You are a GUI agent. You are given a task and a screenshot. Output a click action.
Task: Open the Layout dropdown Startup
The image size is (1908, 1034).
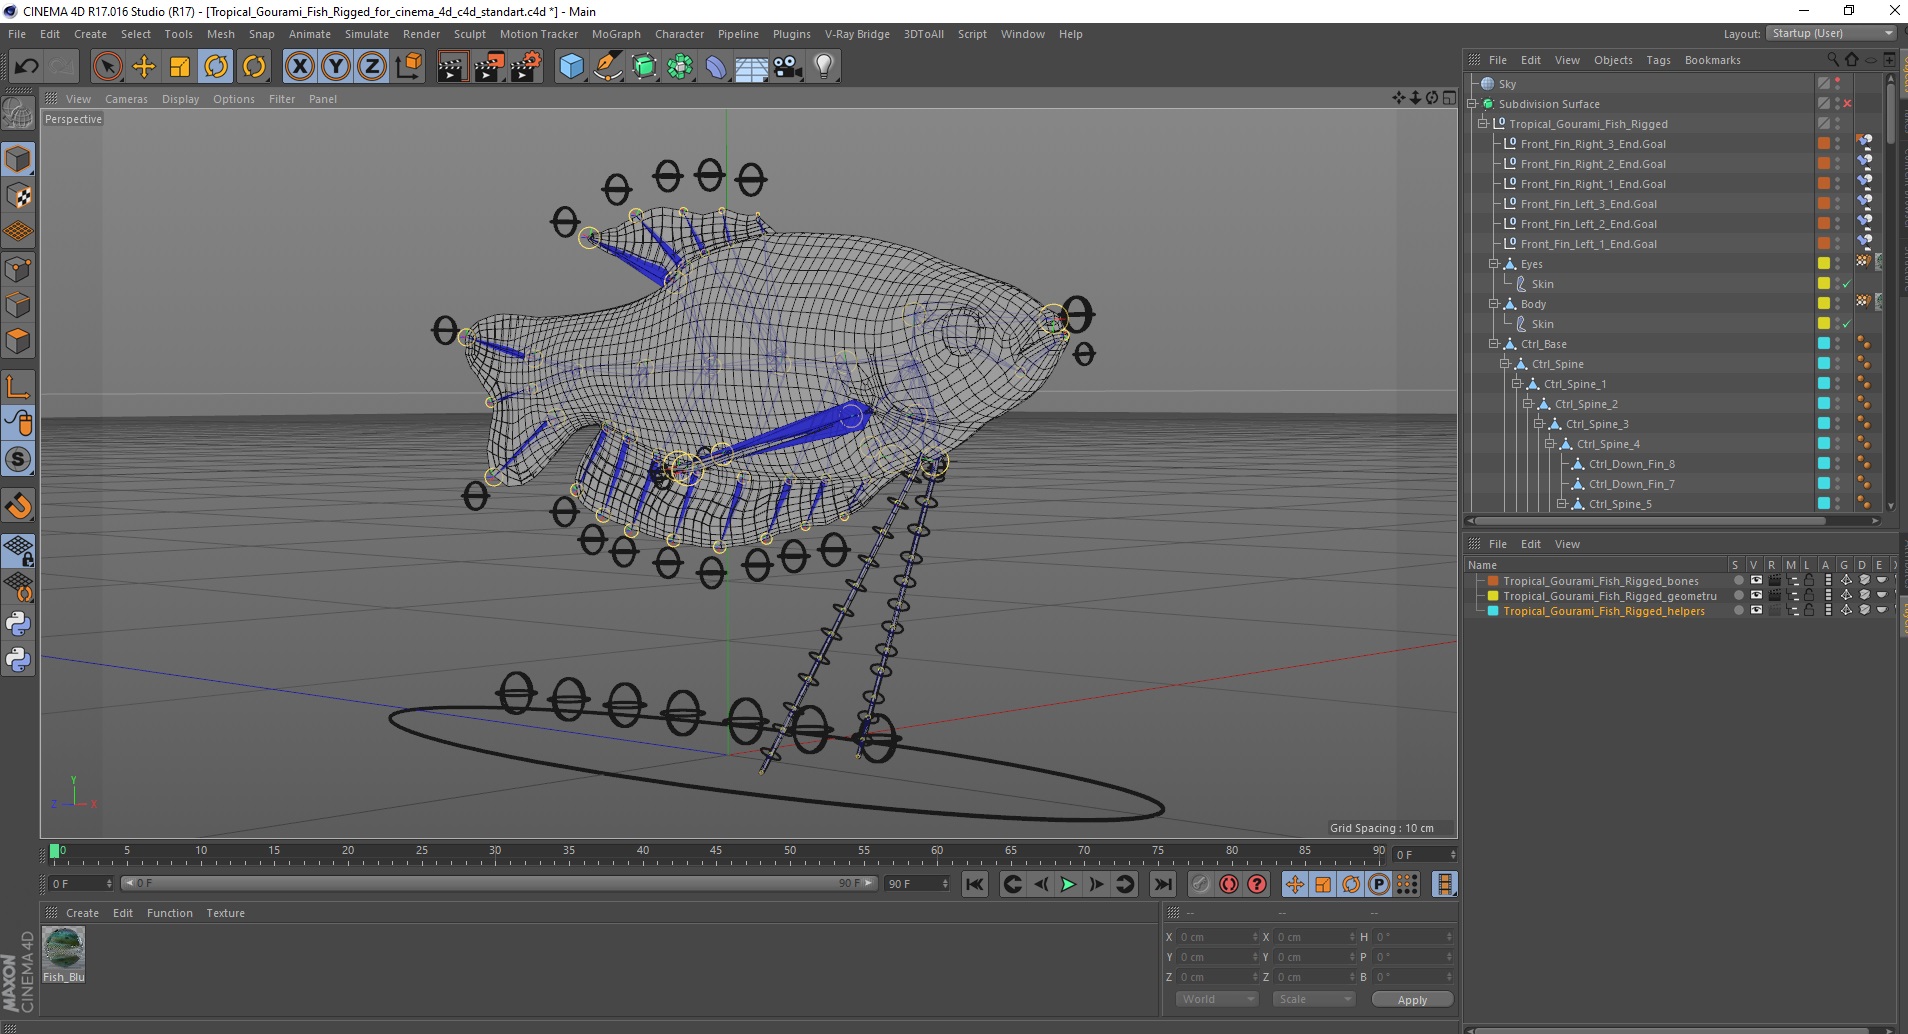[x=1831, y=33]
